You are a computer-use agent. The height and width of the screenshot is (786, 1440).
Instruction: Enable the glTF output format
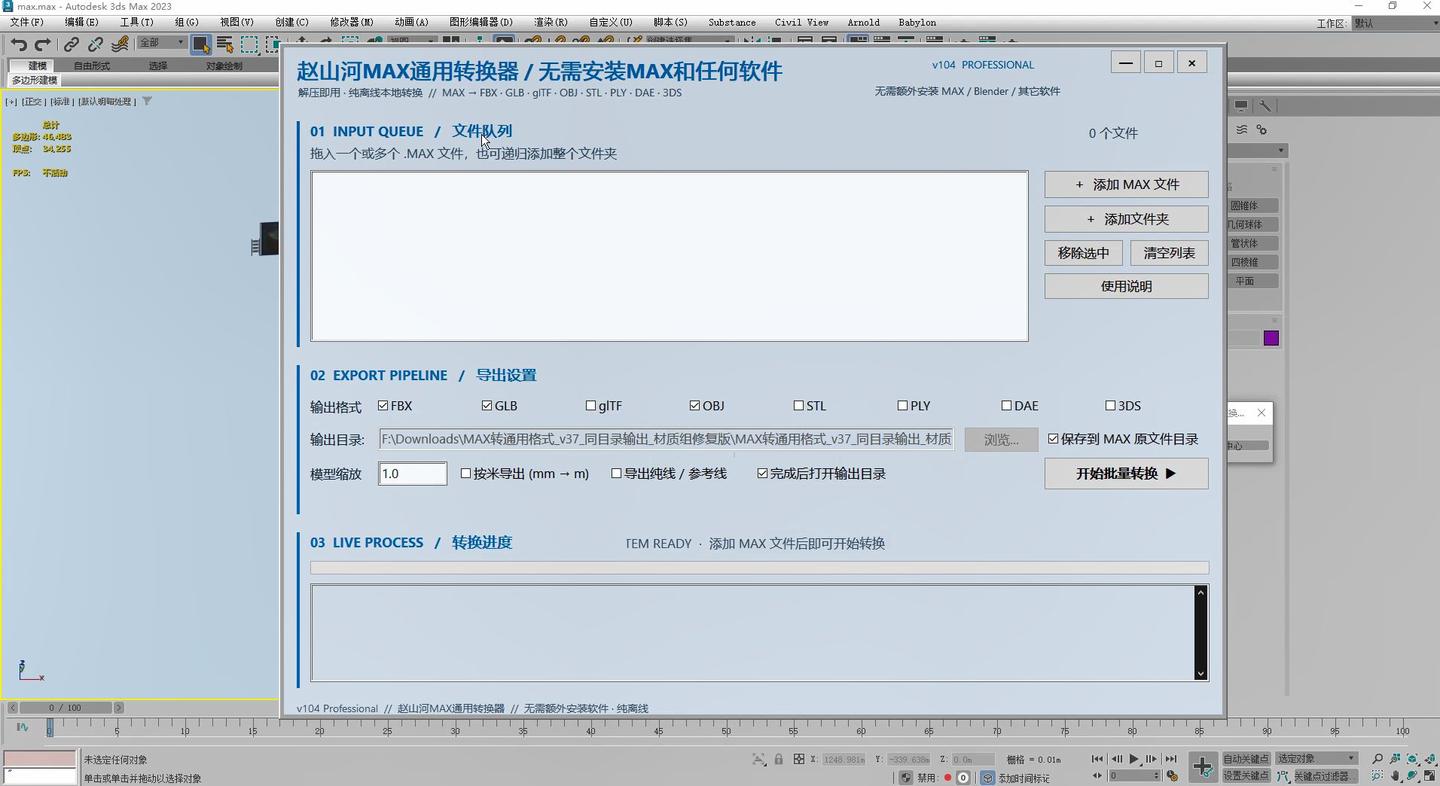click(x=591, y=406)
